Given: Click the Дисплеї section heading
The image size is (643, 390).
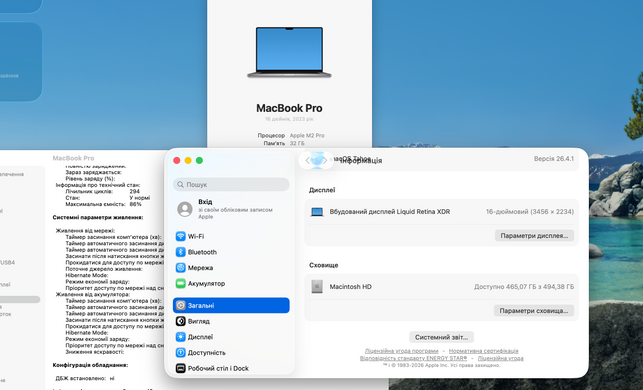Looking at the screenshot, I should [x=322, y=190].
